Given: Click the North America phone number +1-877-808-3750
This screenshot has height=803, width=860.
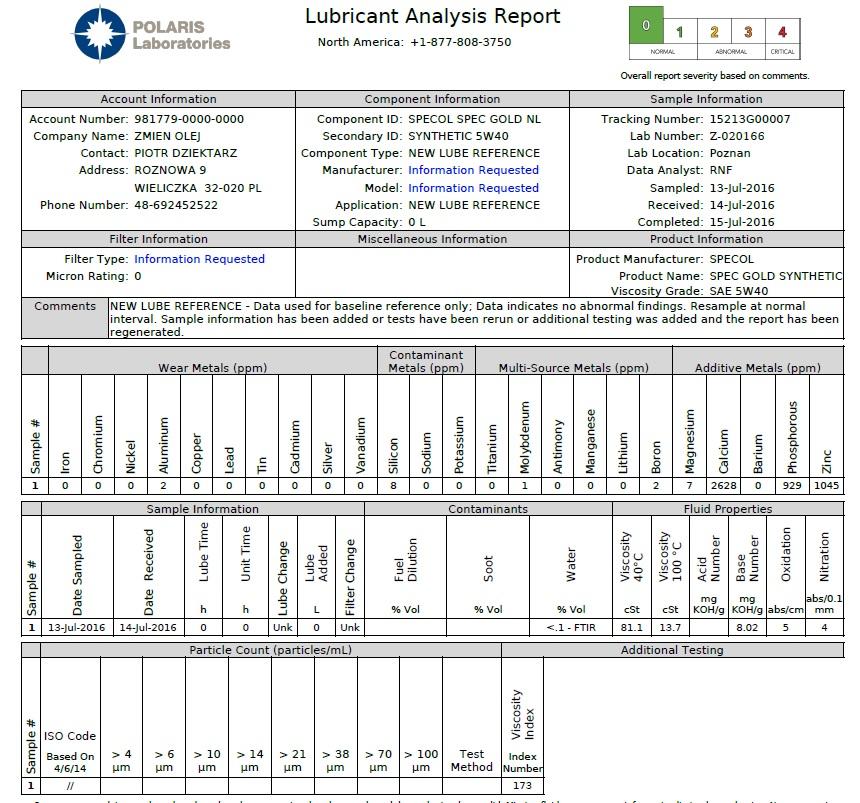Looking at the screenshot, I should (x=461, y=42).
